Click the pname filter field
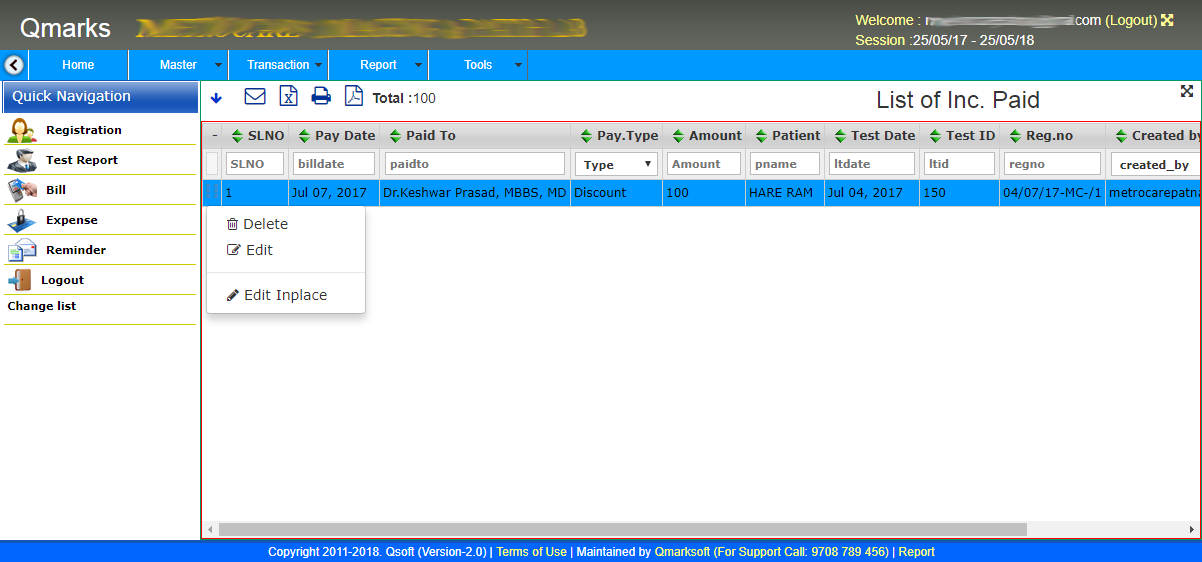Image resolution: width=1202 pixels, height=562 pixels. click(x=785, y=164)
